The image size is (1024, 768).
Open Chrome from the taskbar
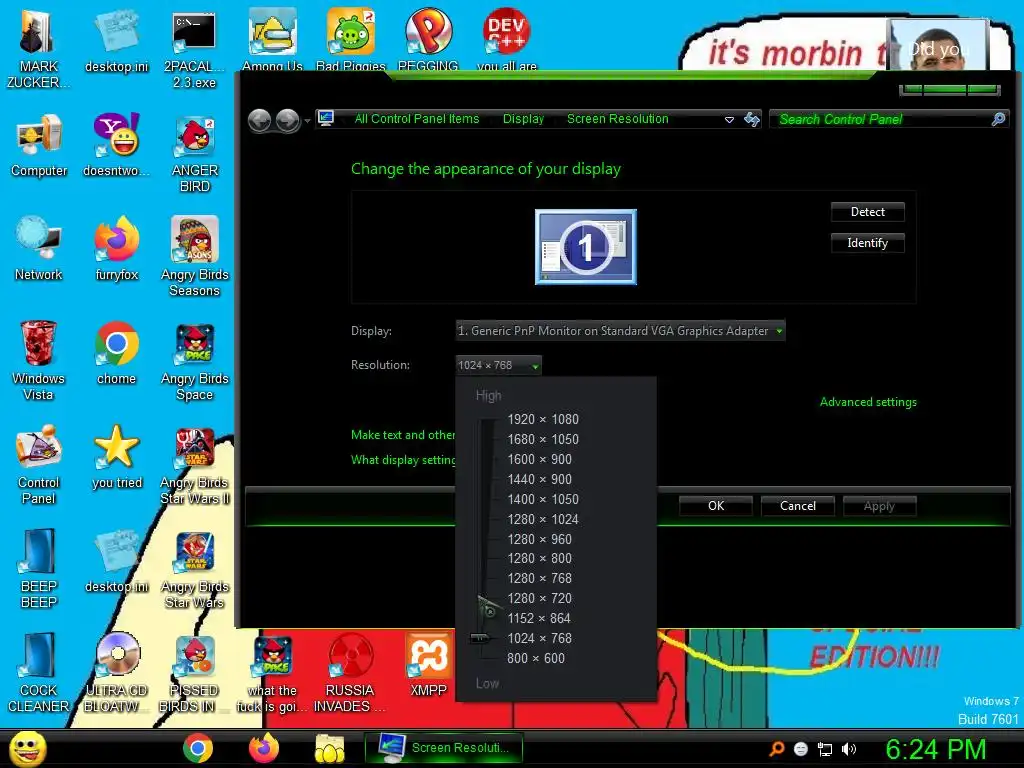pos(197,748)
